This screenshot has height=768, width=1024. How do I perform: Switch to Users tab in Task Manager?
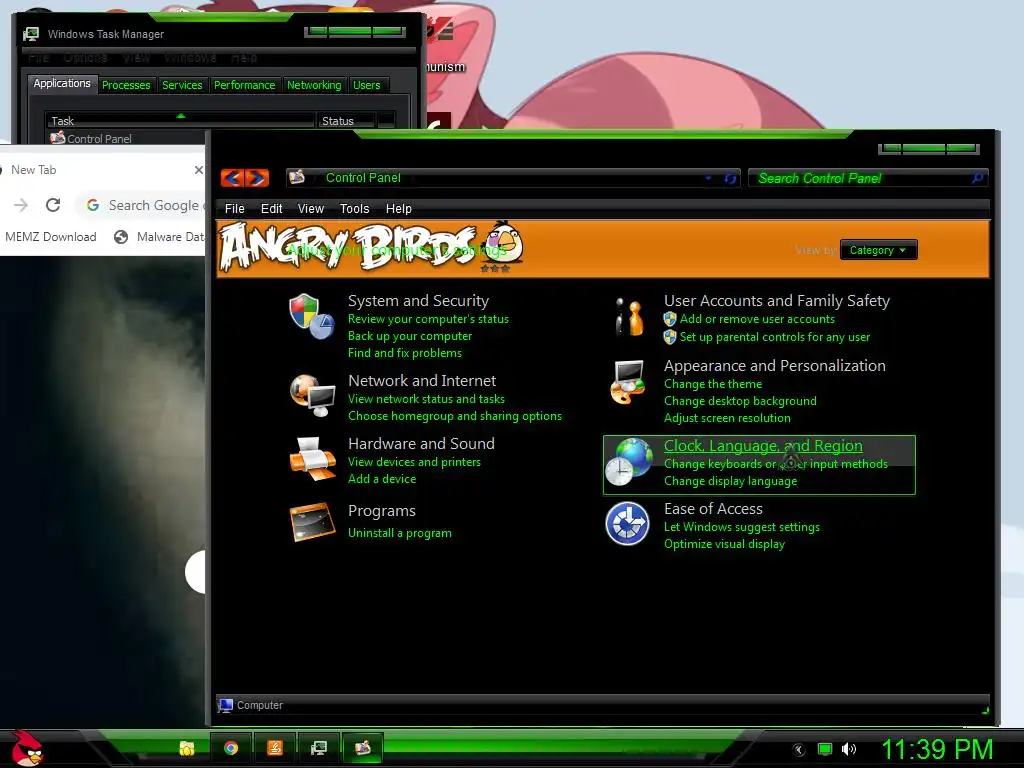[x=366, y=85]
